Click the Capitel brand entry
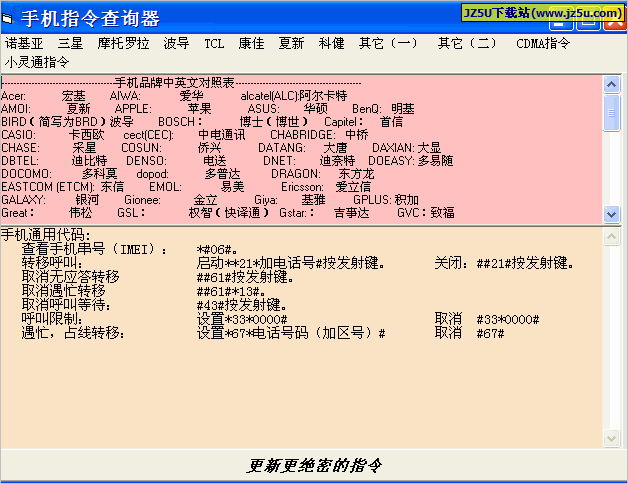 (x=364, y=122)
